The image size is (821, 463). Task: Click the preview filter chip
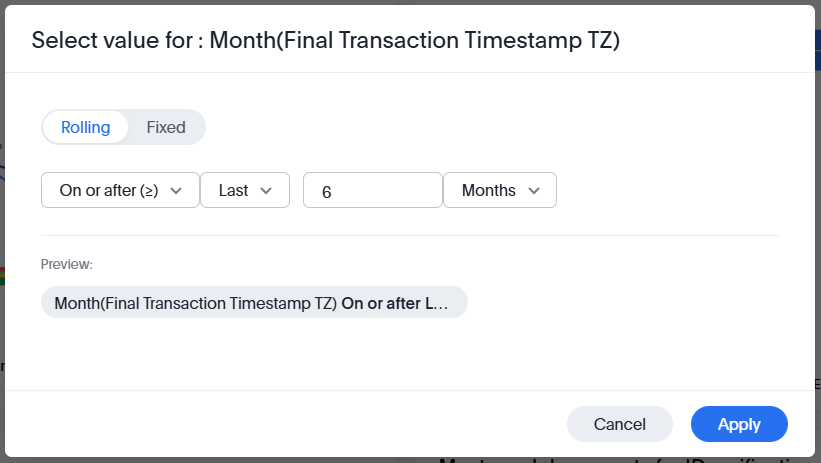click(x=254, y=302)
